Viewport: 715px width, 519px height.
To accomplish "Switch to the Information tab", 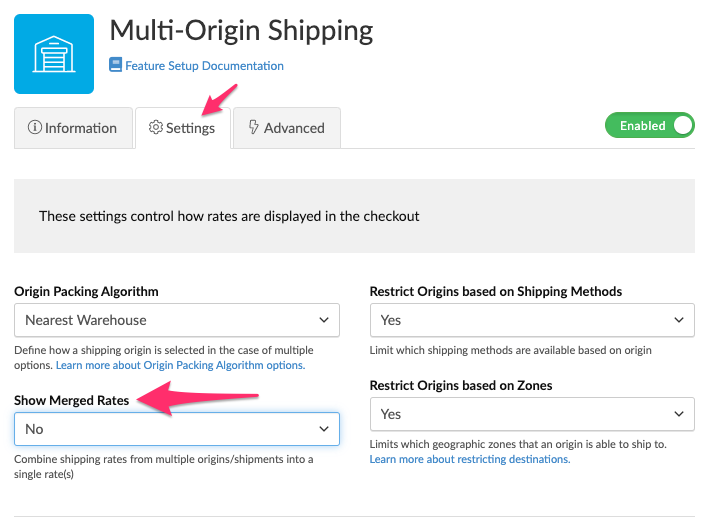I will coord(73,128).
